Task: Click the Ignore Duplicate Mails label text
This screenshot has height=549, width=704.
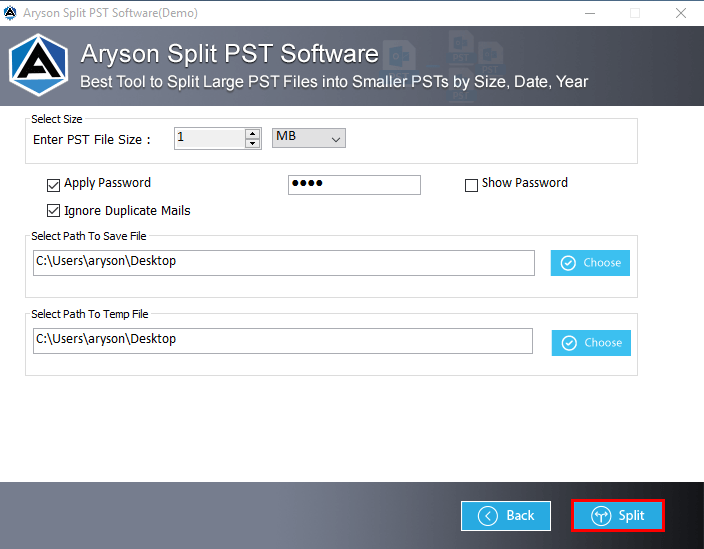Action: point(127,211)
